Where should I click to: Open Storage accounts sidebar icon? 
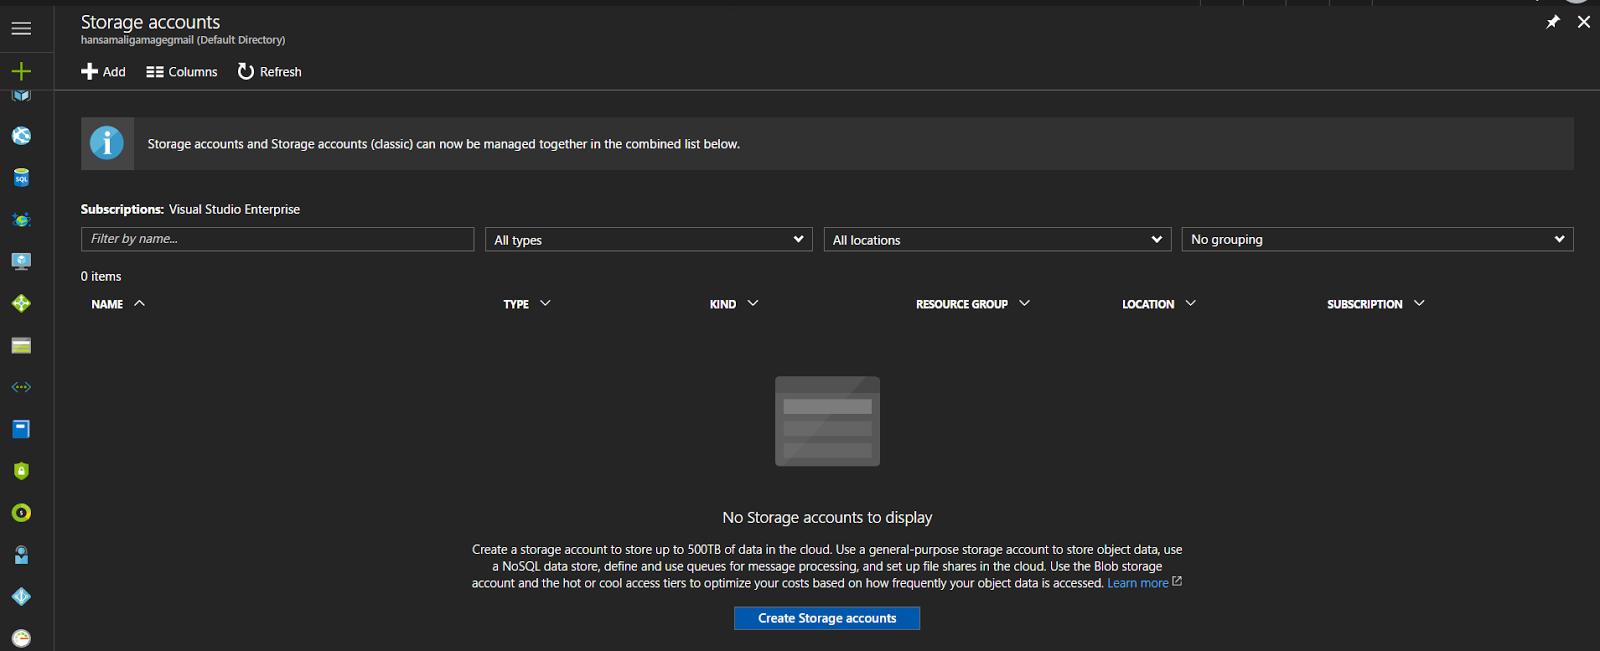coord(21,345)
